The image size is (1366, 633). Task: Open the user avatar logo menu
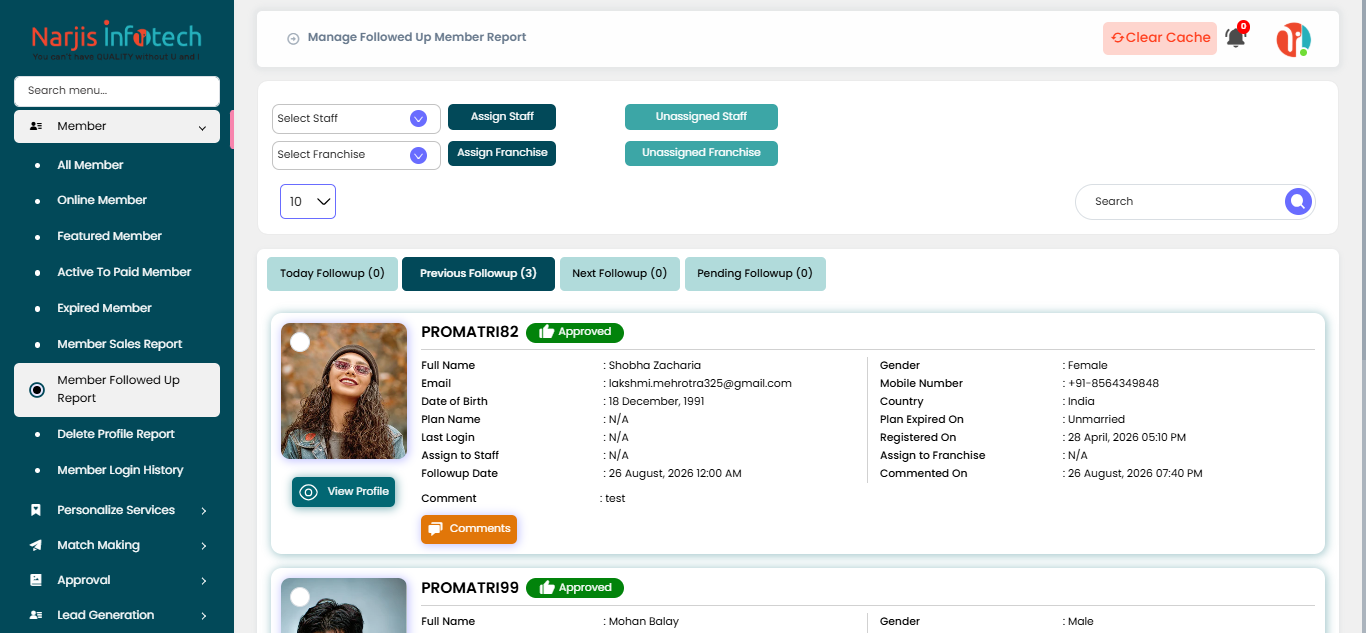click(1293, 39)
